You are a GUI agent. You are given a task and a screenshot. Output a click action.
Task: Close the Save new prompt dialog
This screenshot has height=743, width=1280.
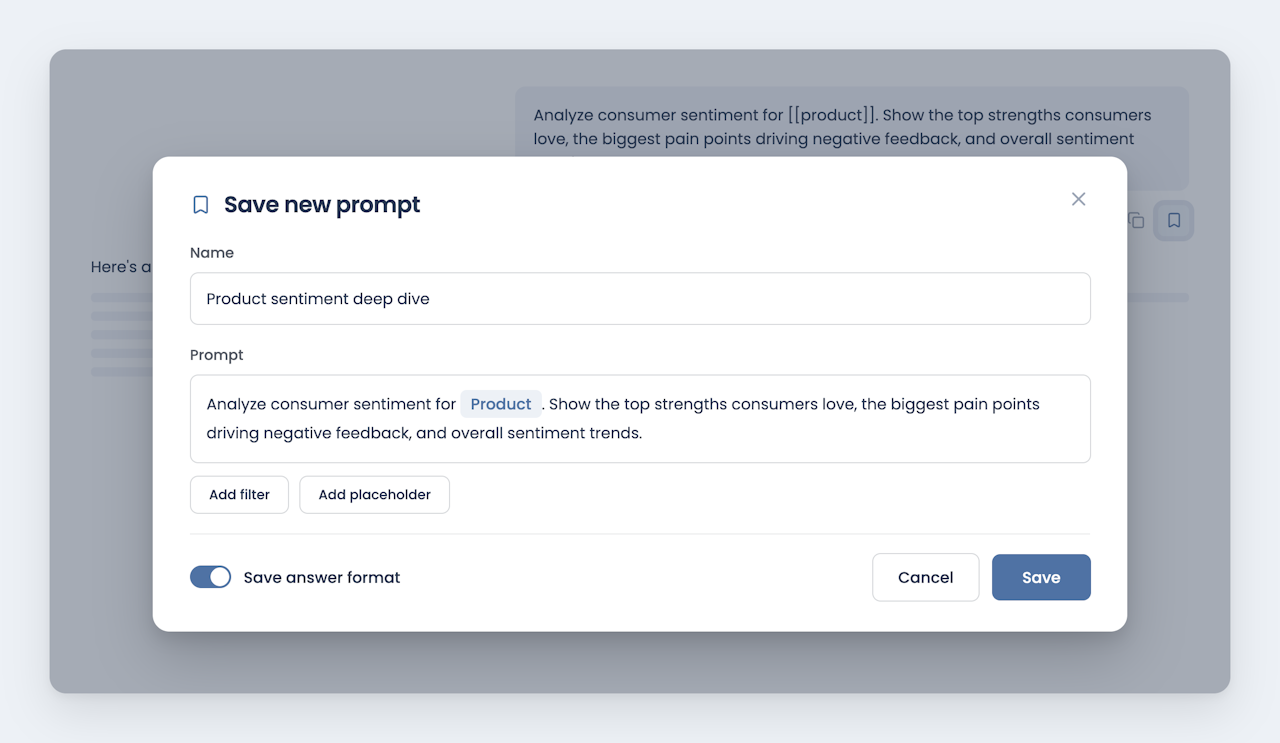[1078, 199]
